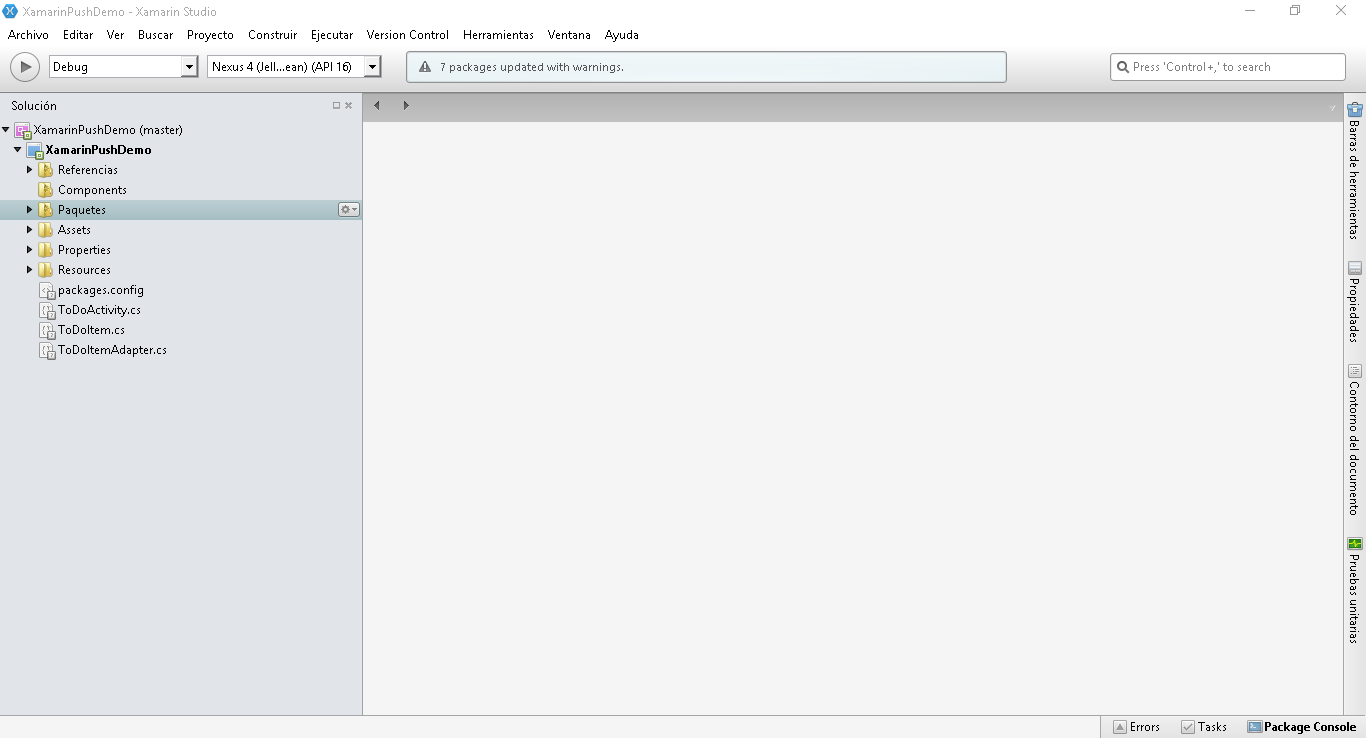Open the Nexus 4 device target dropdown
The width and height of the screenshot is (1366, 738).
[x=294, y=67]
